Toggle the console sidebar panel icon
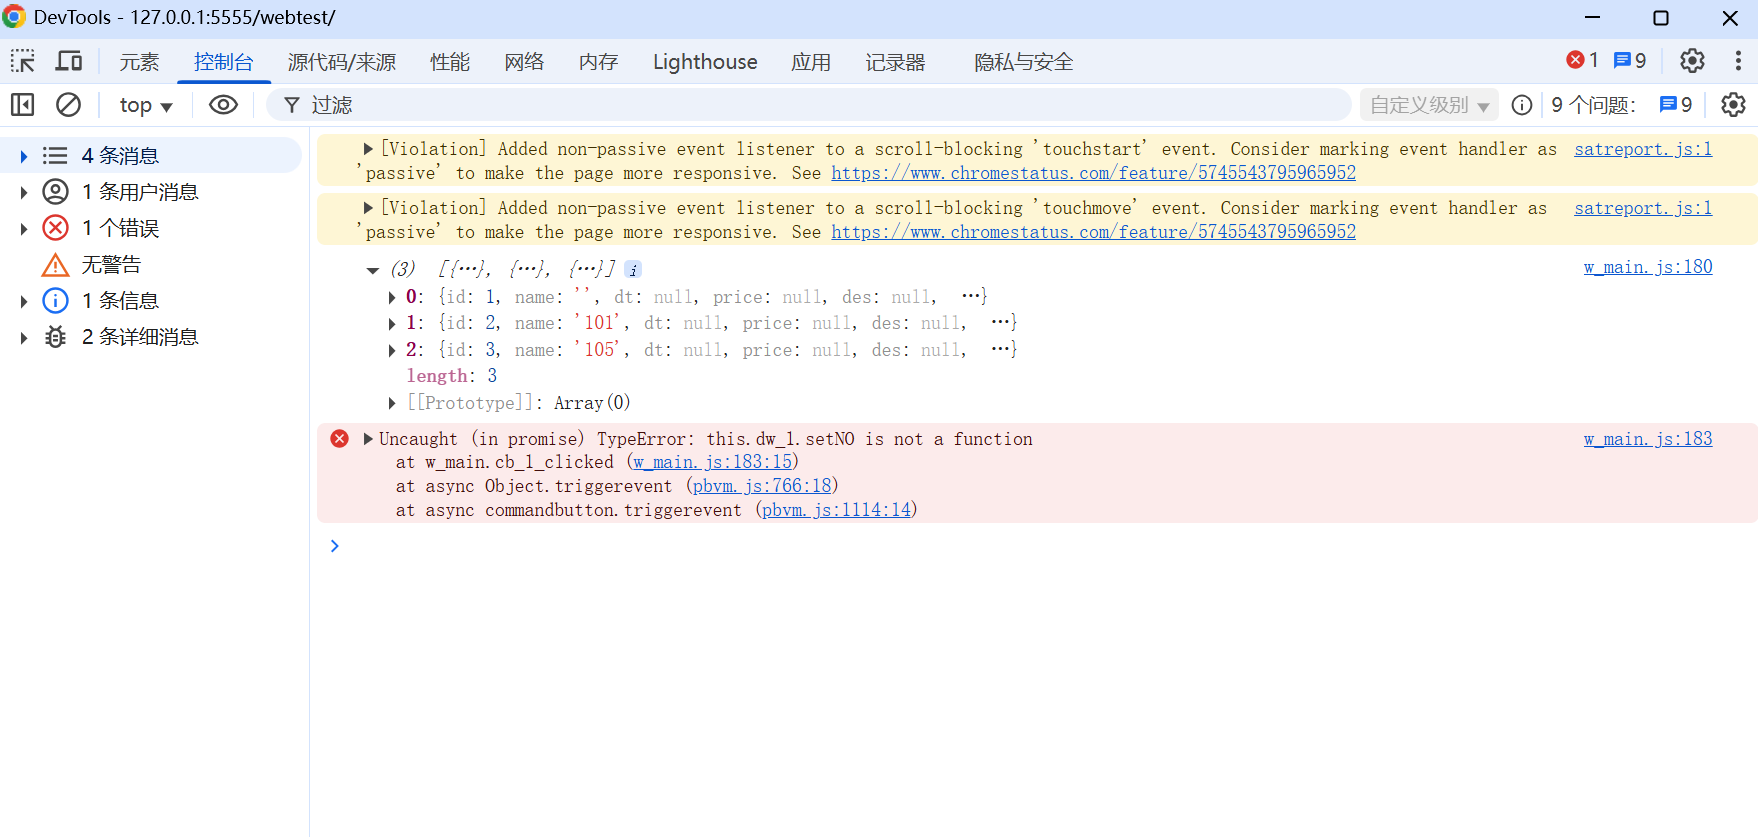 click(23, 105)
